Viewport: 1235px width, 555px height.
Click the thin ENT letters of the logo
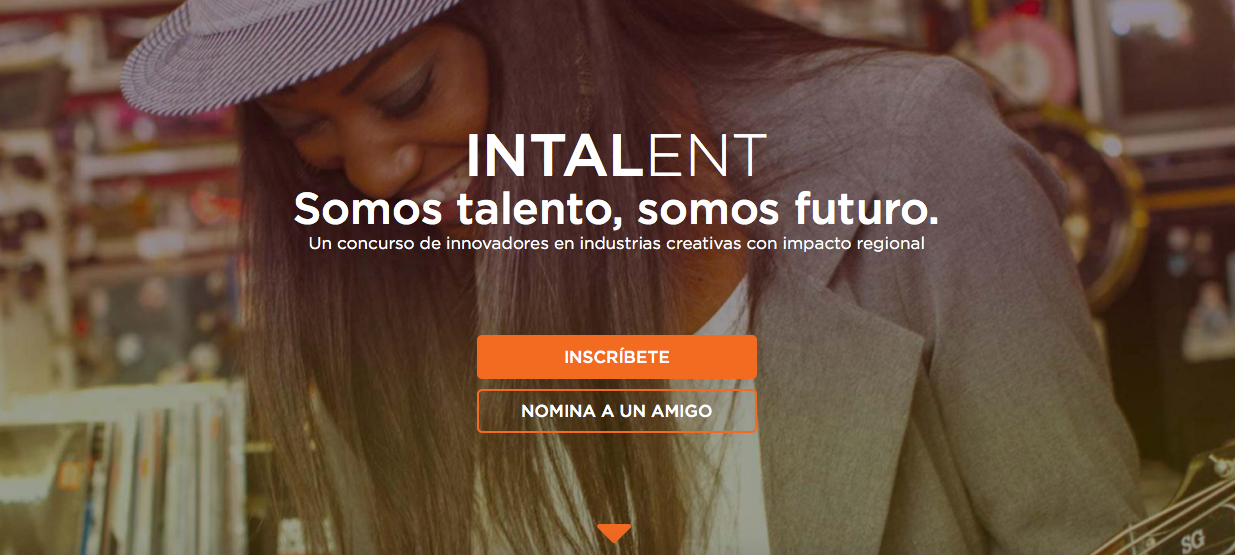click(706, 156)
